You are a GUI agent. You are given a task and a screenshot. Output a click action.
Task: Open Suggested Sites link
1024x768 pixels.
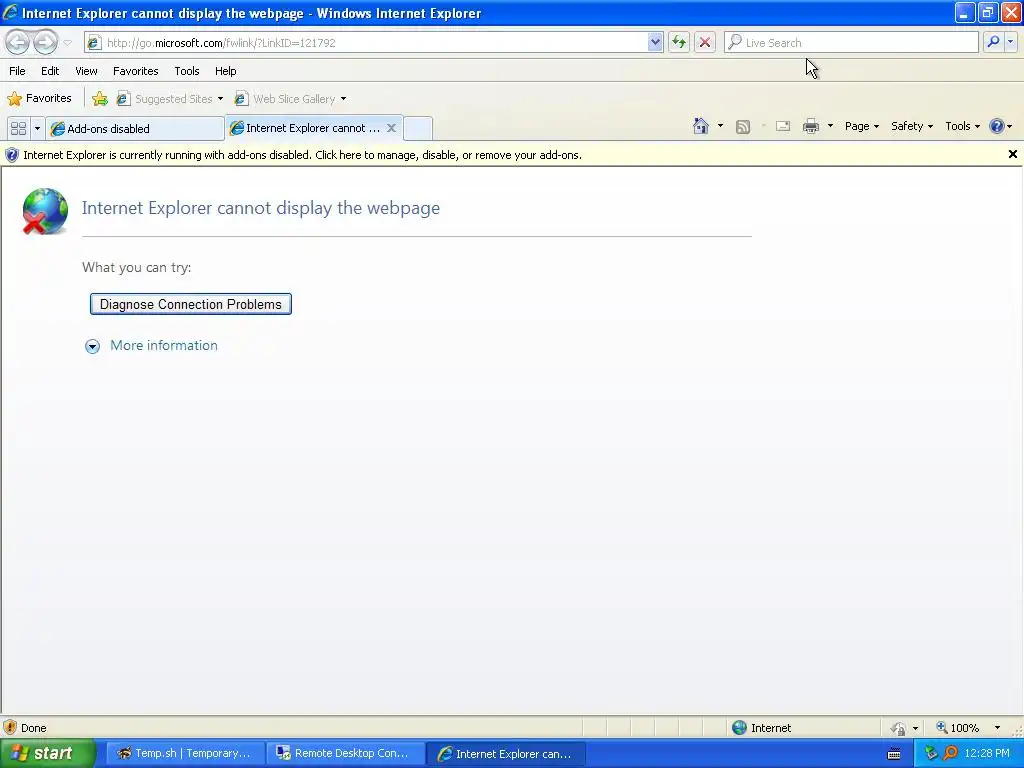(170, 99)
